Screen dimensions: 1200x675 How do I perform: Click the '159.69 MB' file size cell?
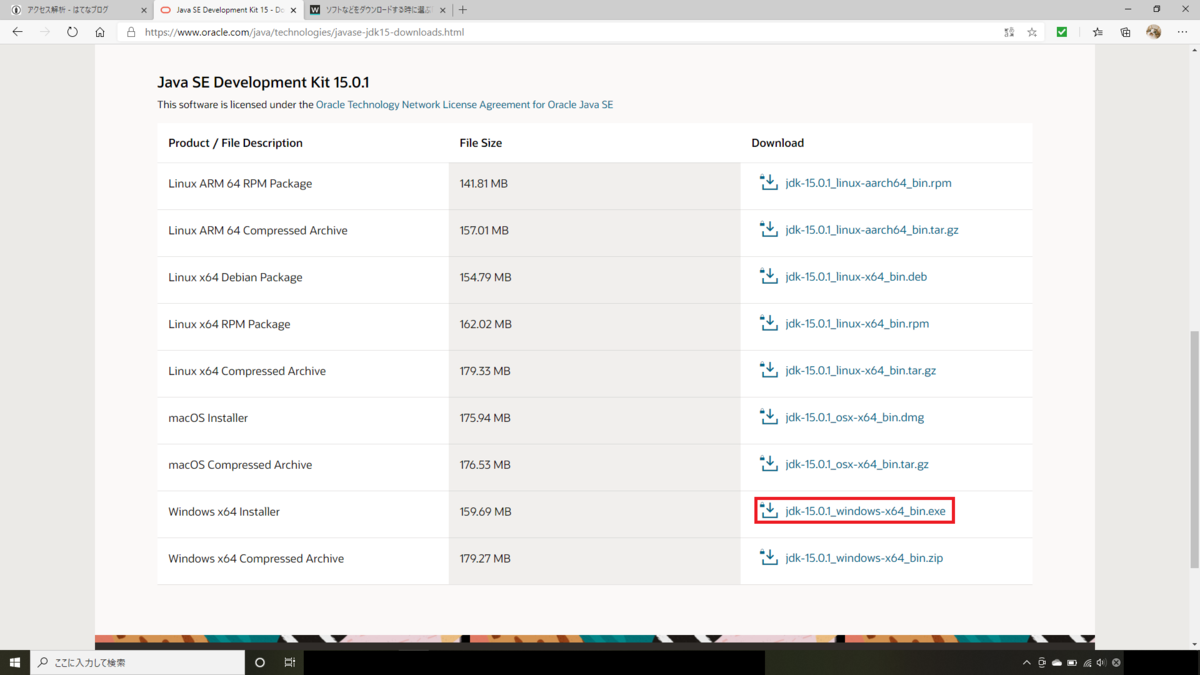[x=595, y=512]
